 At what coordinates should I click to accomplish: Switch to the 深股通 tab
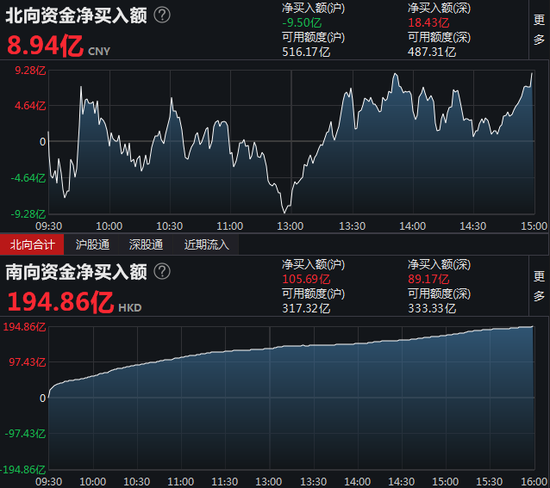(x=146, y=245)
